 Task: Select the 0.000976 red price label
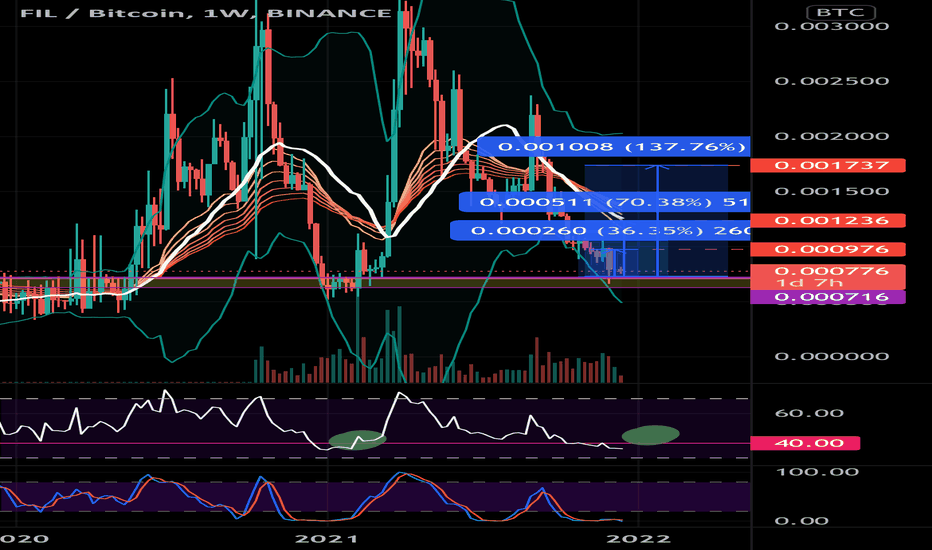(827, 249)
